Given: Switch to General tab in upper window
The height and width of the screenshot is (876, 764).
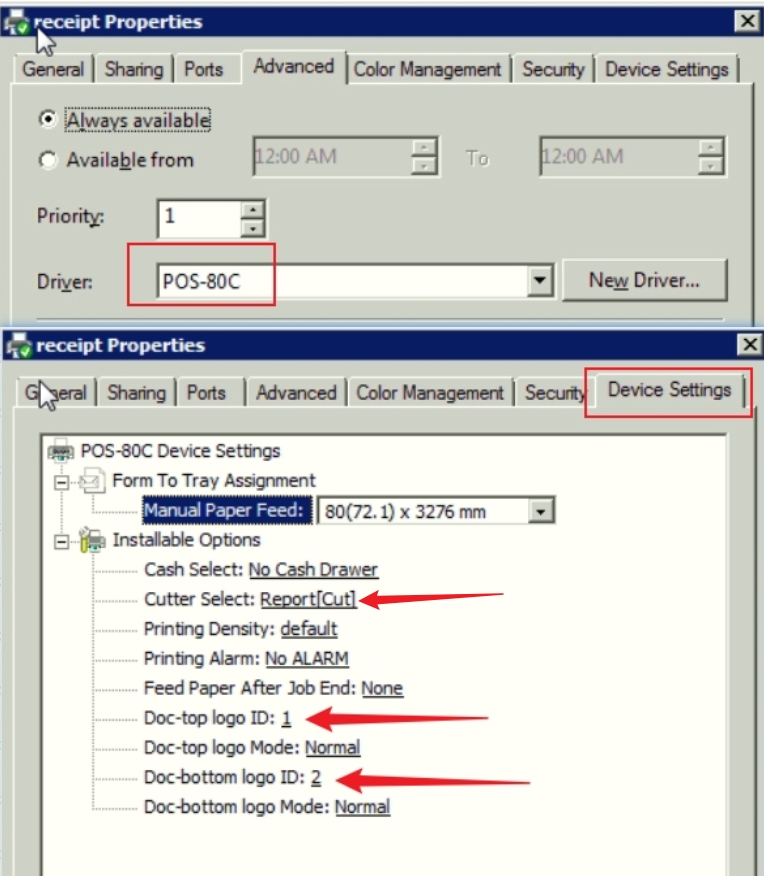Looking at the screenshot, I should (x=53, y=69).
